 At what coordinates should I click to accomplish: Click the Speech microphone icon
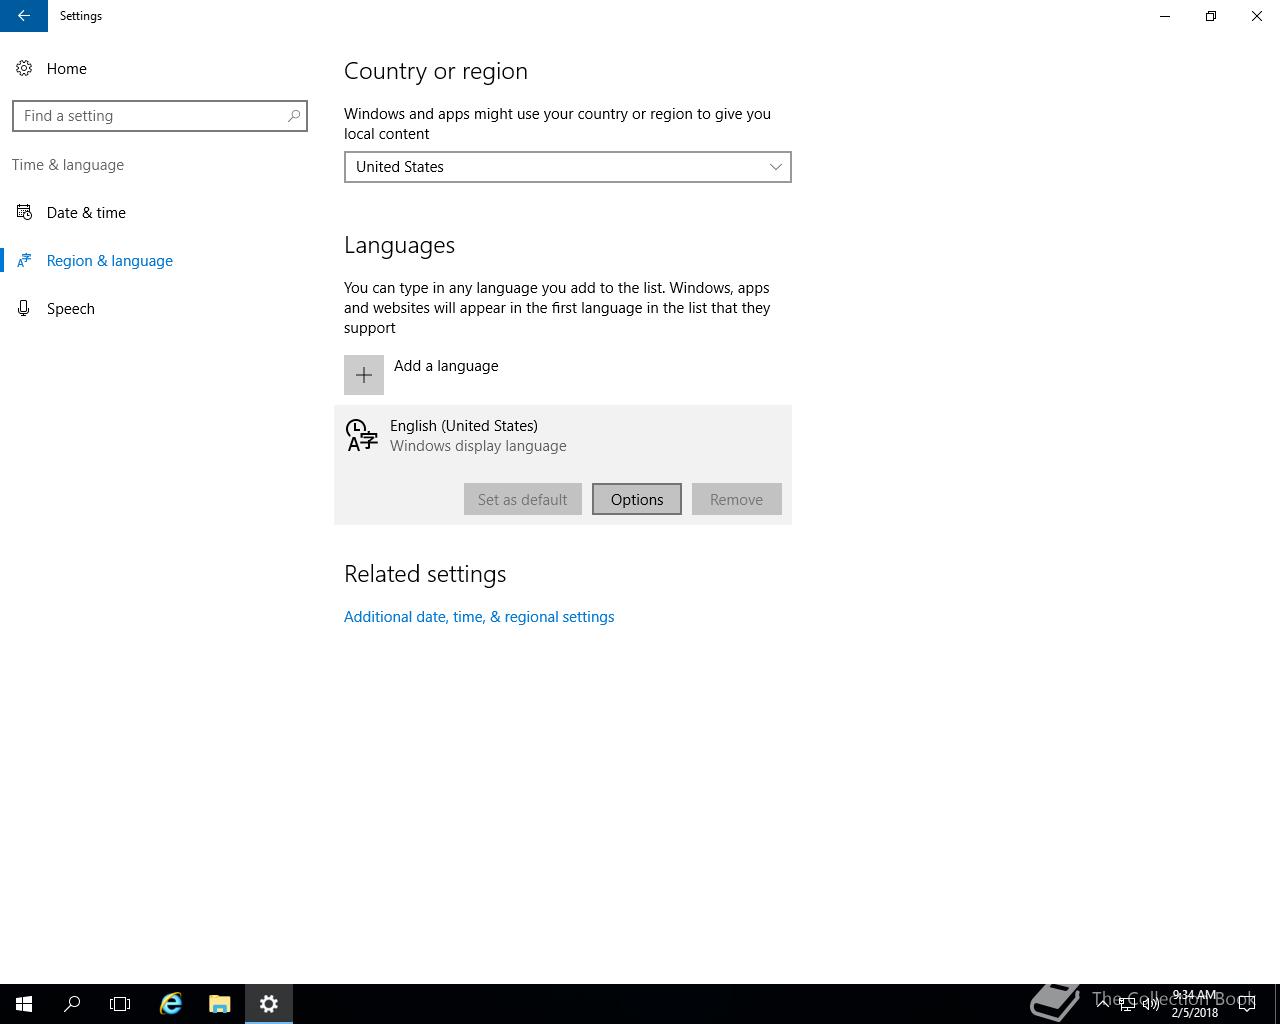(24, 308)
